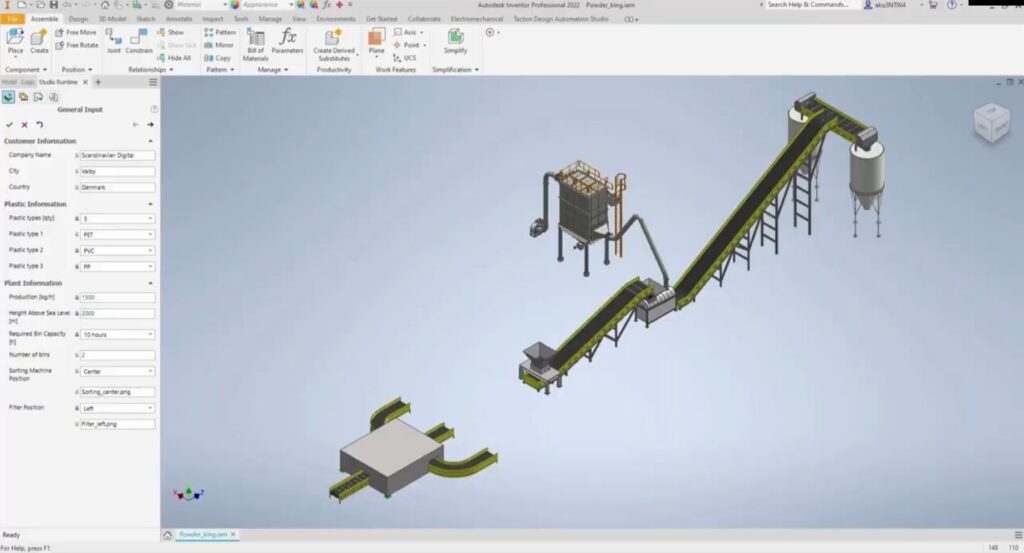Click the undo arrow in General Input

[x=39, y=125]
